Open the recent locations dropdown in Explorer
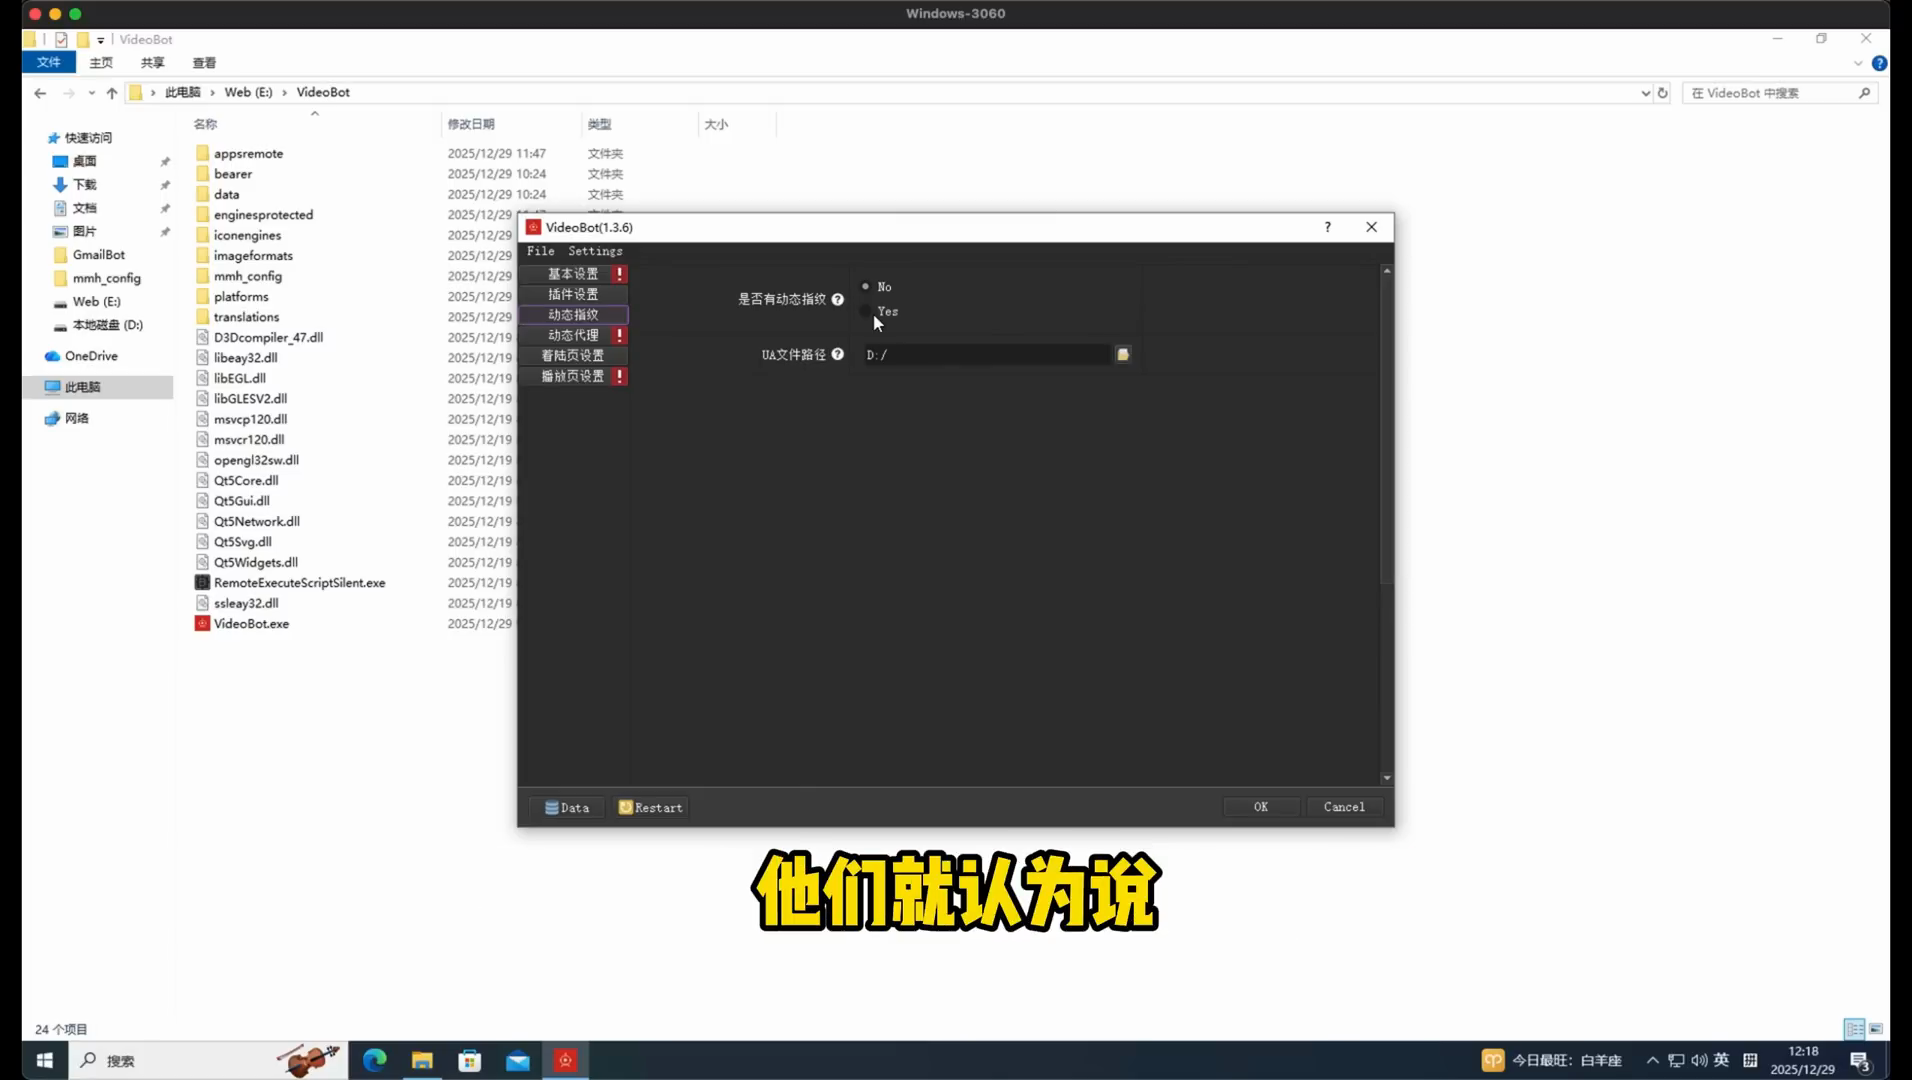Screen dimensions: 1912x1080 91,93
